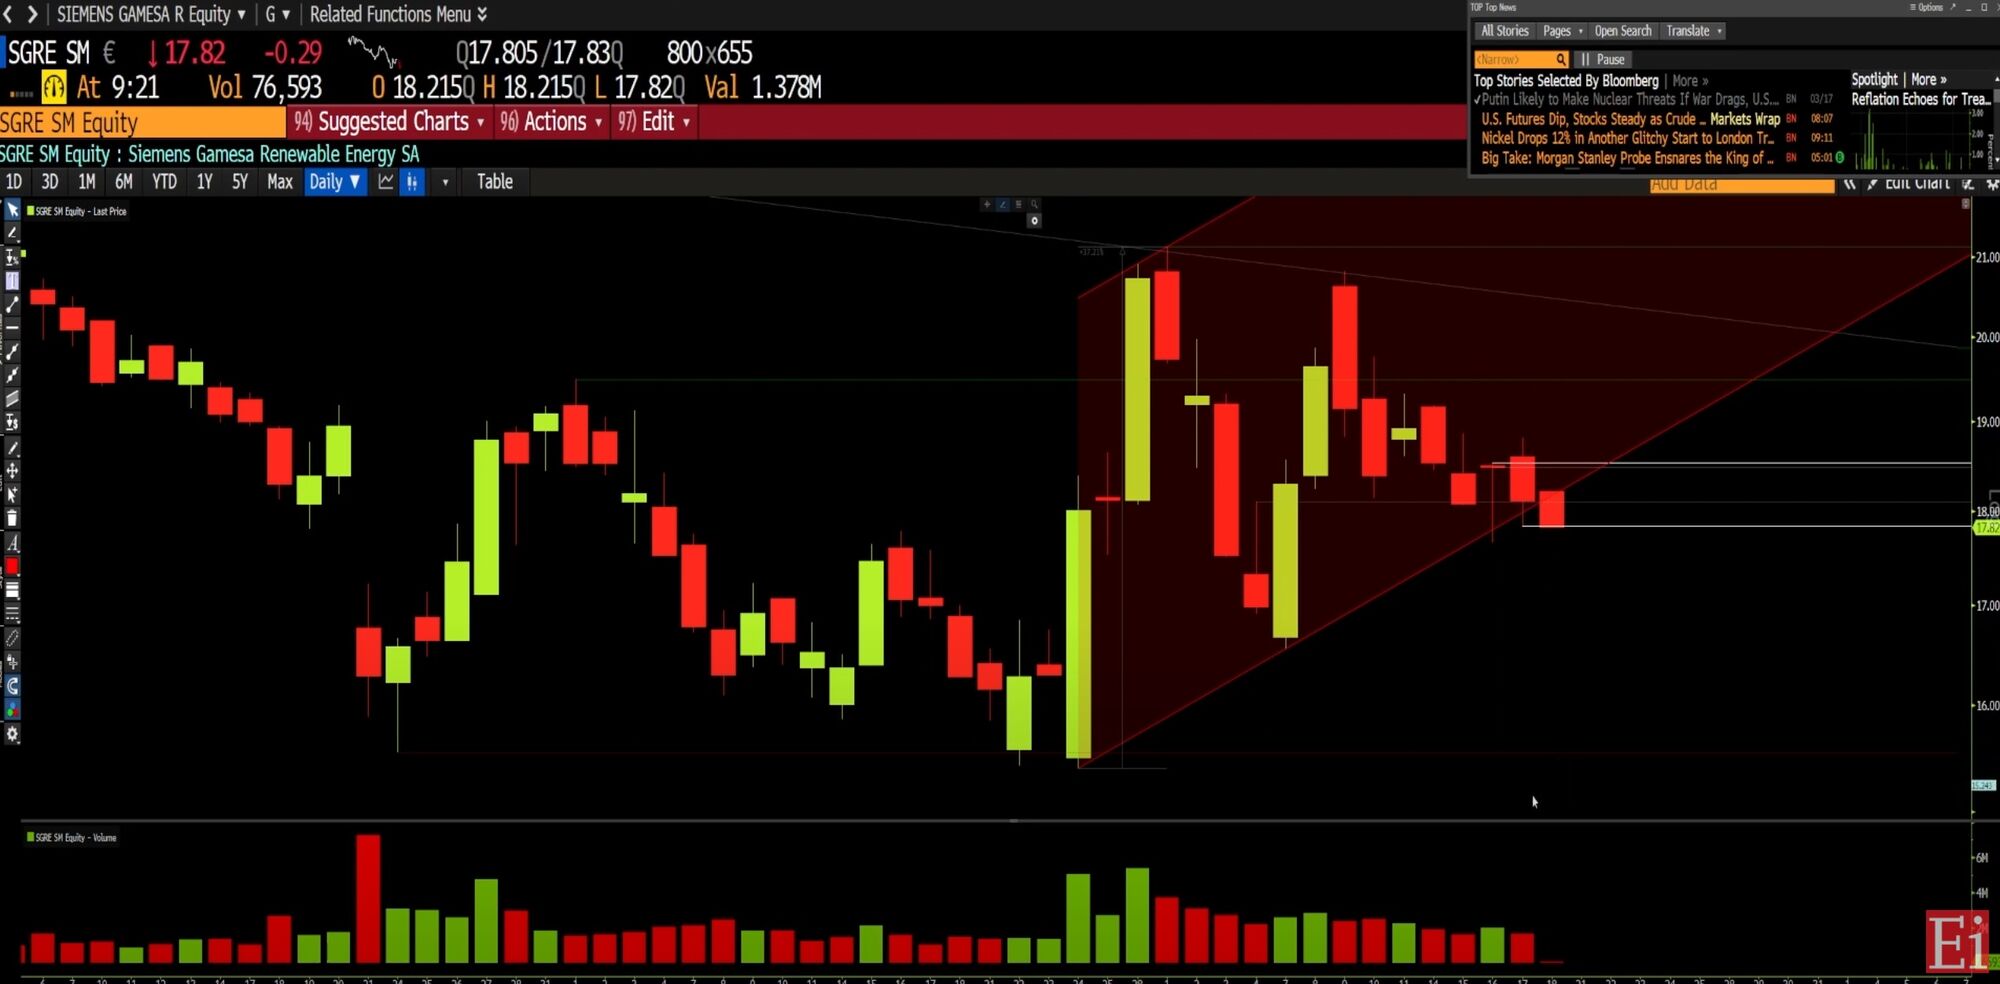Open dashed line style options
Image resolution: width=2000 pixels, height=984 pixels.
pyautogui.click(x=12, y=613)
